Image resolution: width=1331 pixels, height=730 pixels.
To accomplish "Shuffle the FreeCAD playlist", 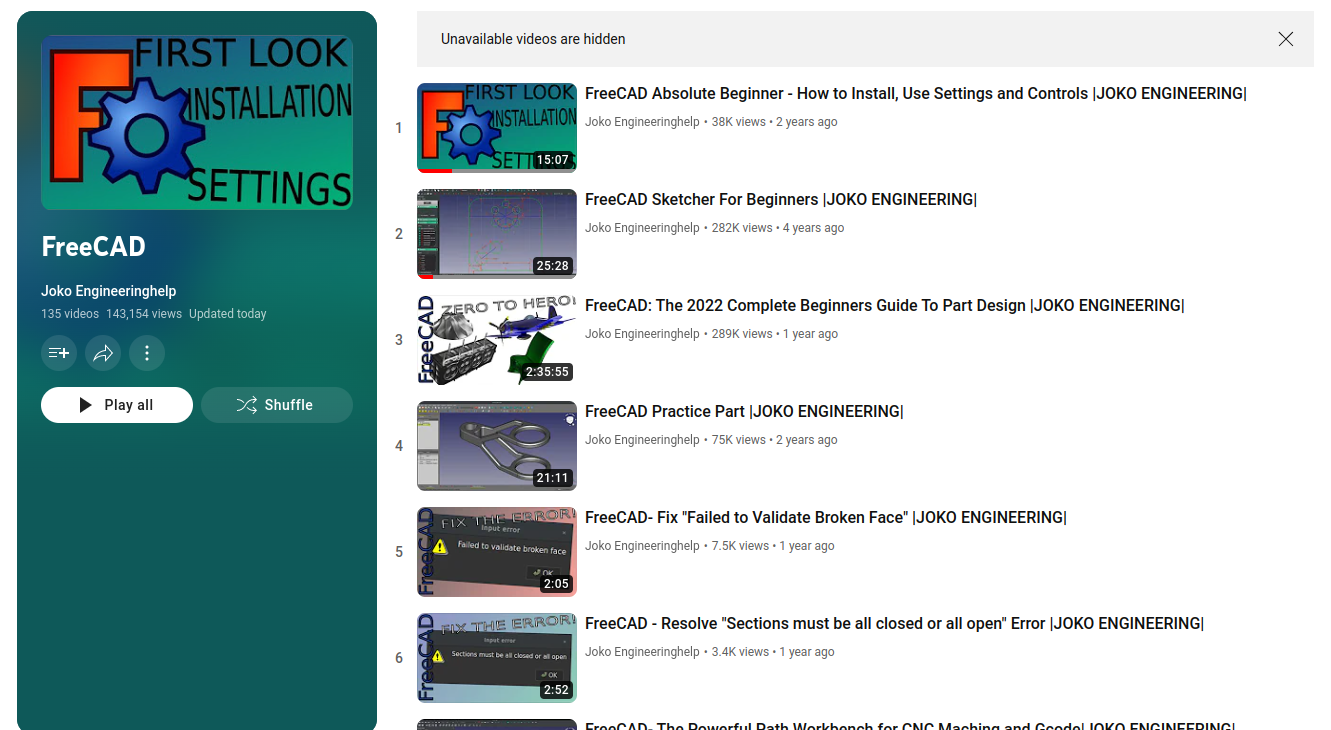I will [x=277, y=405].
